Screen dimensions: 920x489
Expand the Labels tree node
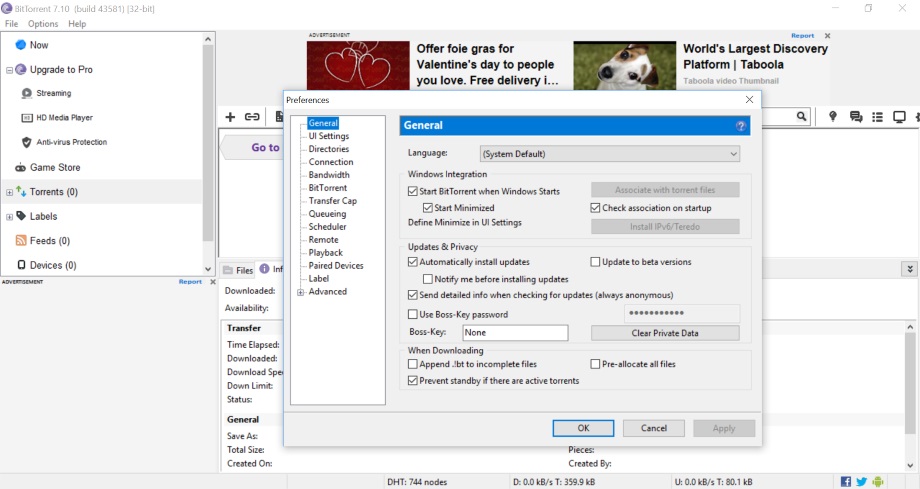9,217
